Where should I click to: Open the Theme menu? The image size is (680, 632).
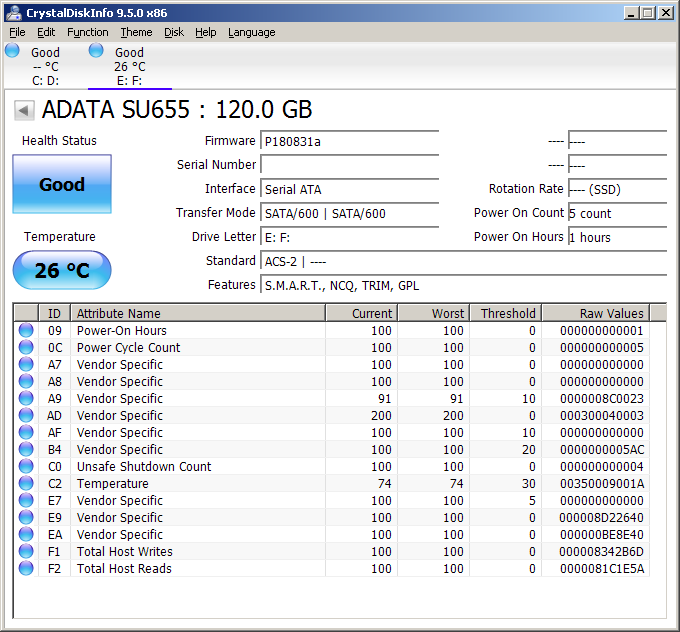click(x=136, y=33)
